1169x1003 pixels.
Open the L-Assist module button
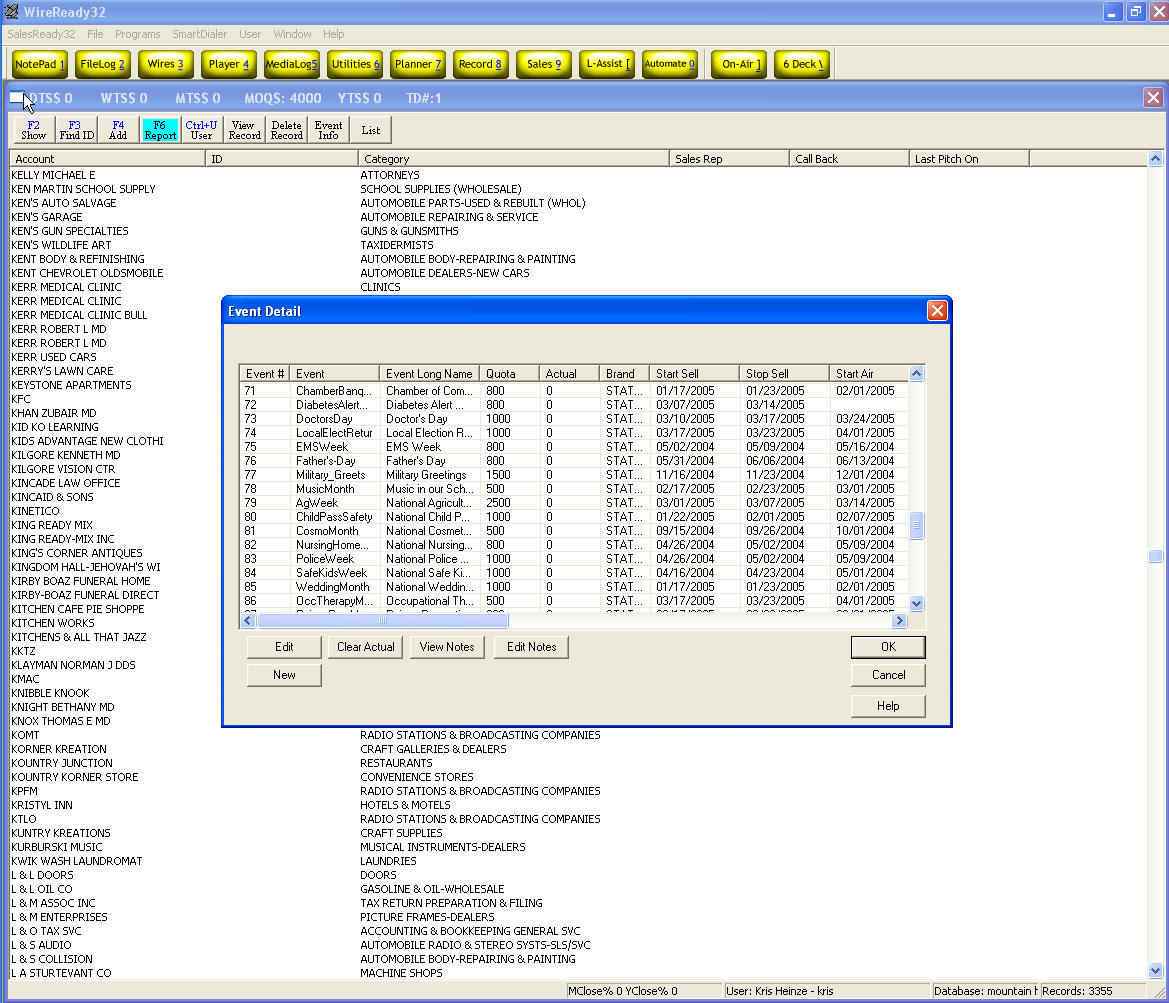(608, 64)
